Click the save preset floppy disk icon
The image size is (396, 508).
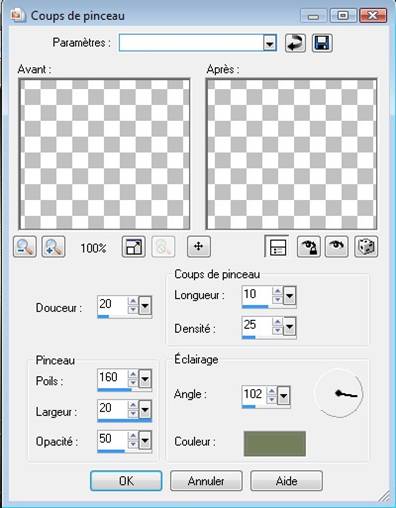(322, 43)
